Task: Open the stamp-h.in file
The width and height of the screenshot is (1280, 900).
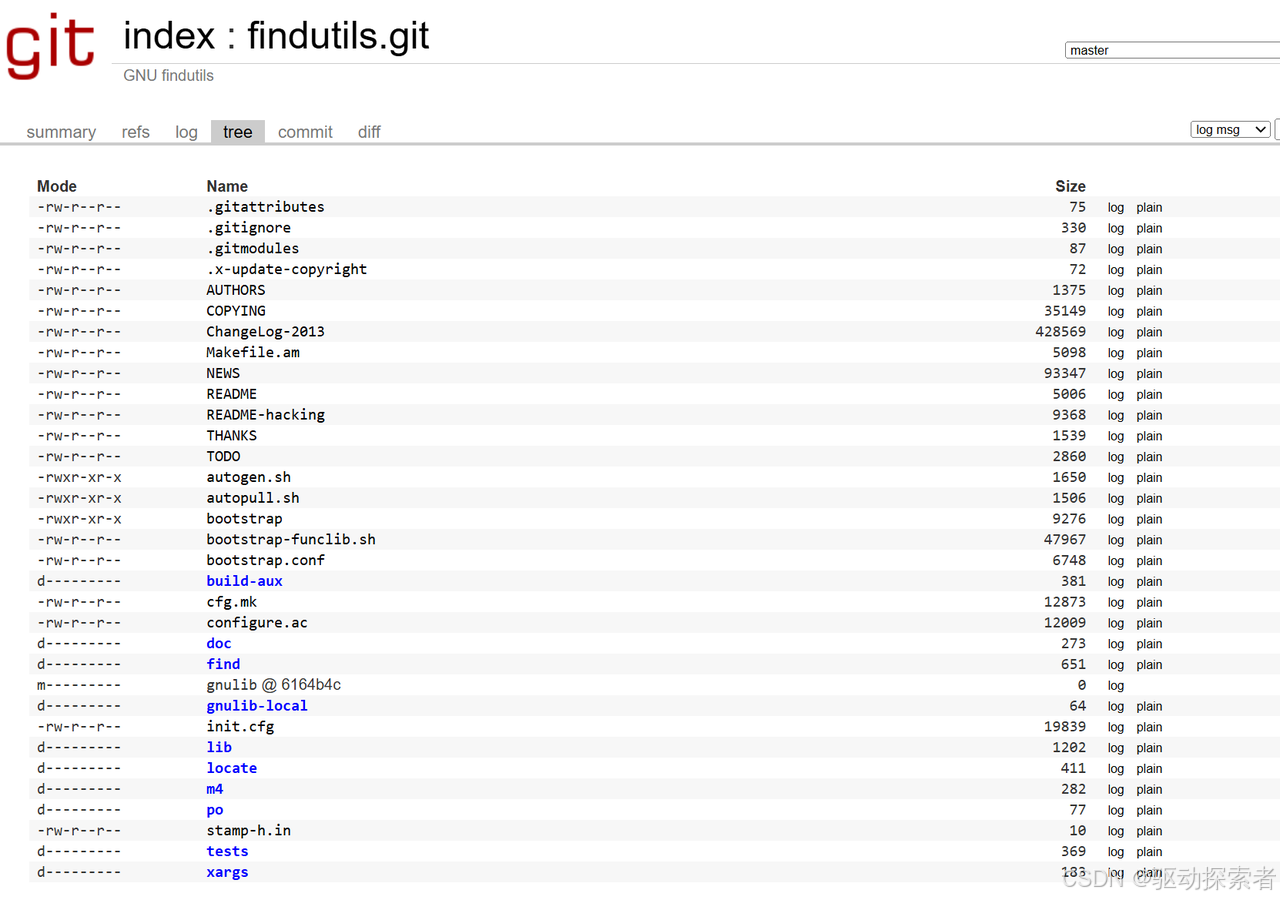Action: (x=249, y=830)
